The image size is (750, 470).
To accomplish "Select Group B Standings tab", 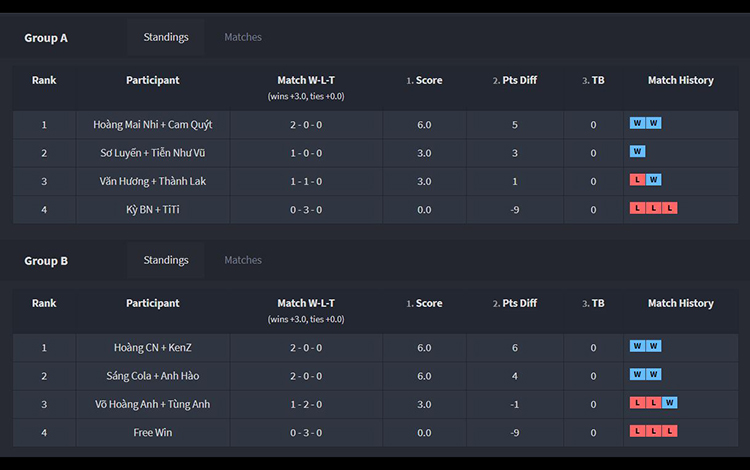I will point(166,260).
